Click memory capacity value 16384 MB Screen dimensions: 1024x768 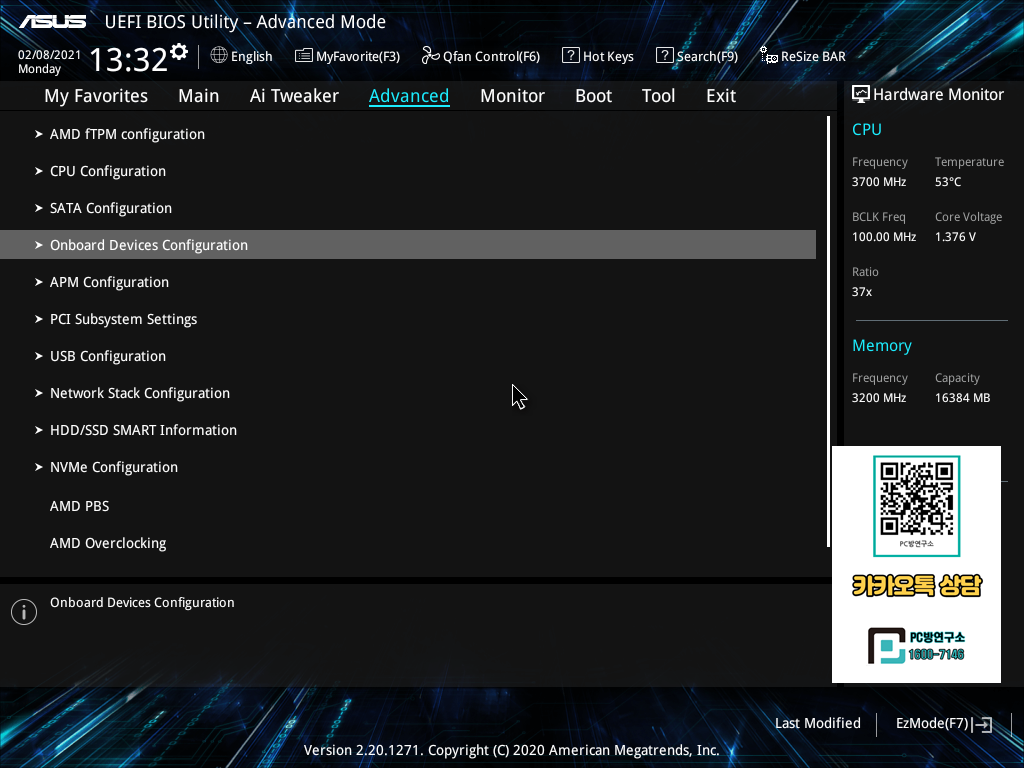click(963, 398)
